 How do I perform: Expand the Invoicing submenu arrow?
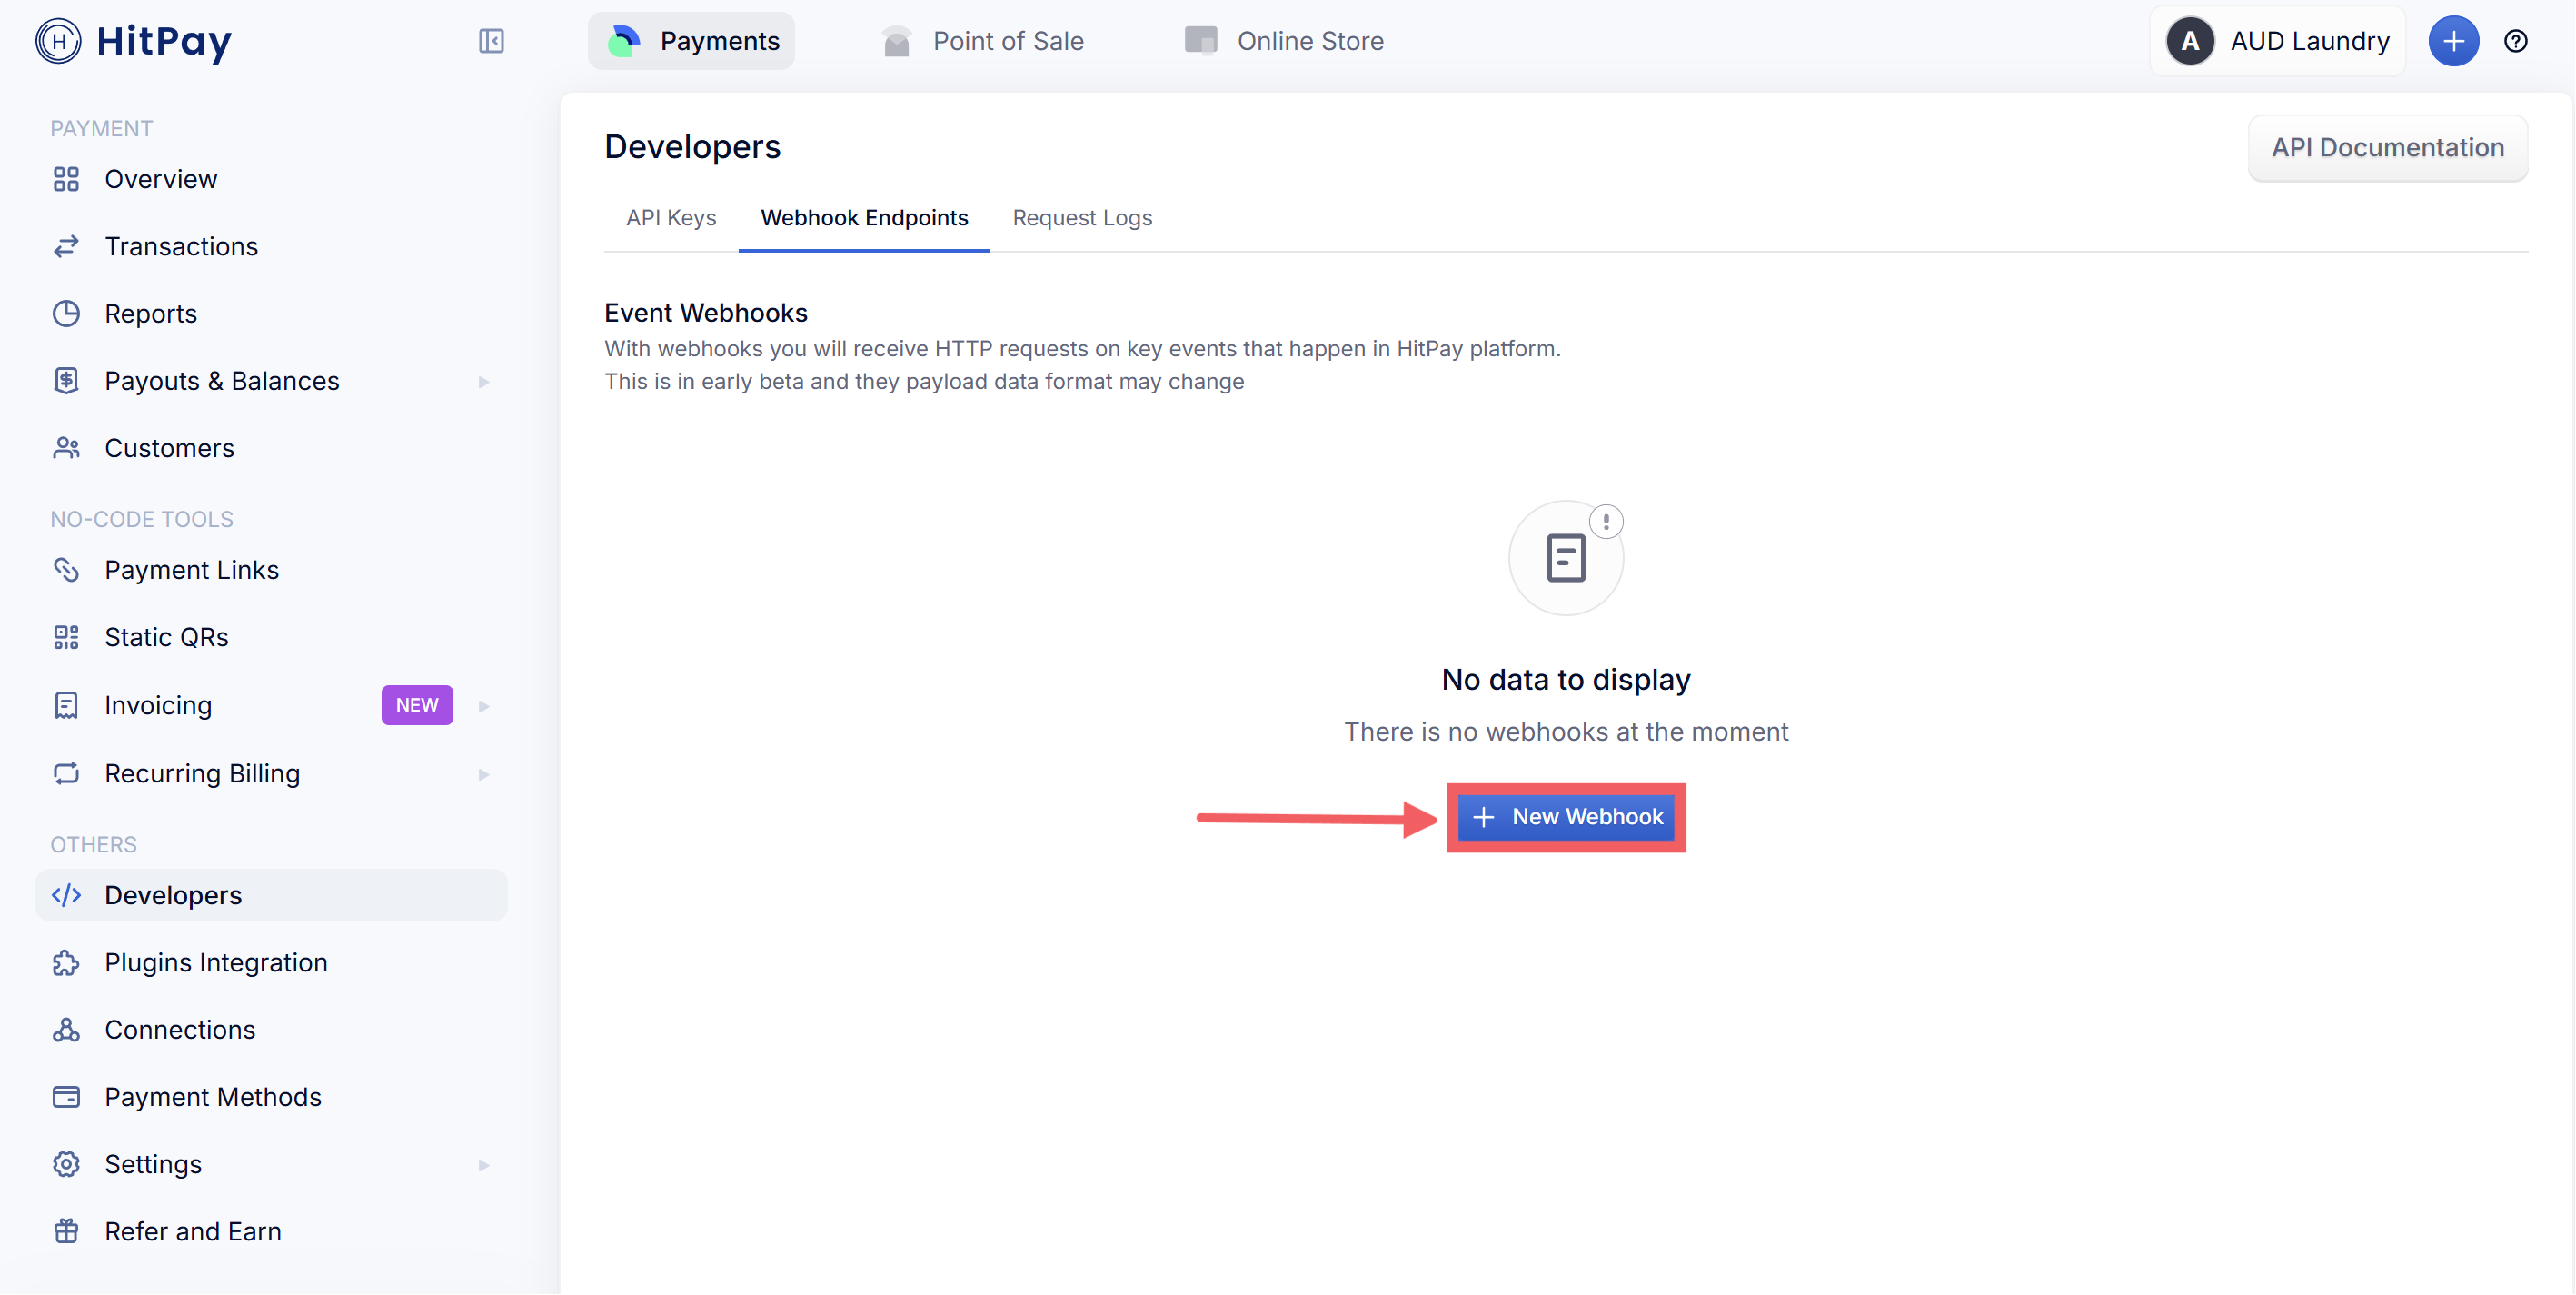pyautogui.click(x=484, y=706)
